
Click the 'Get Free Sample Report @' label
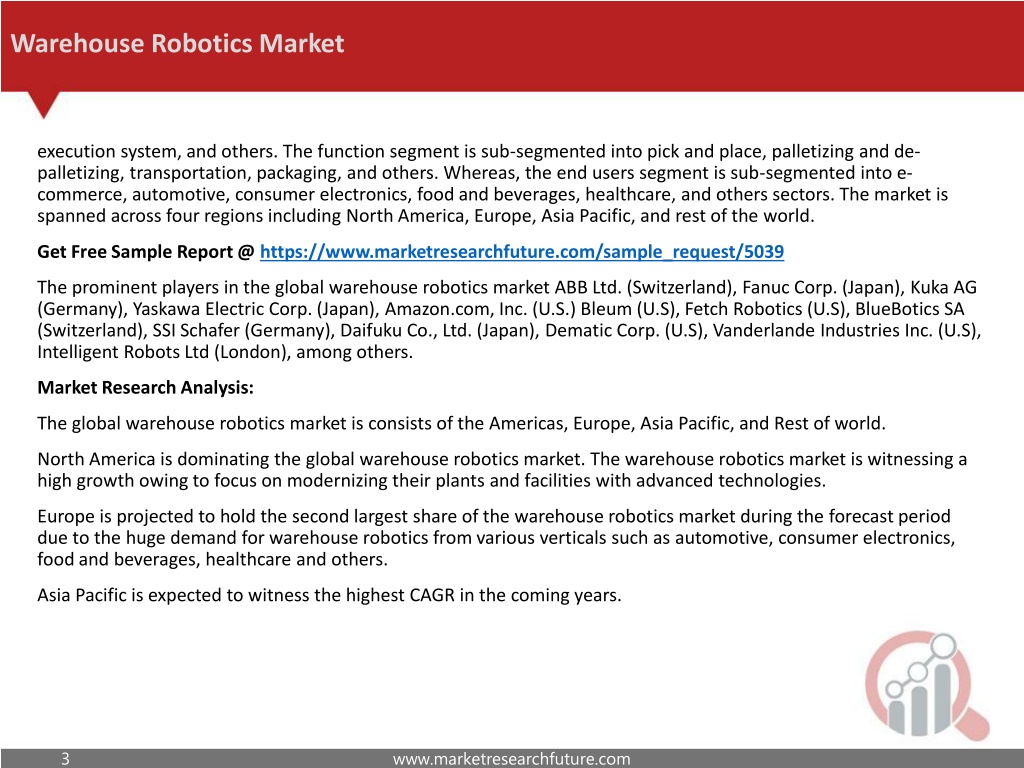point(146,252)
